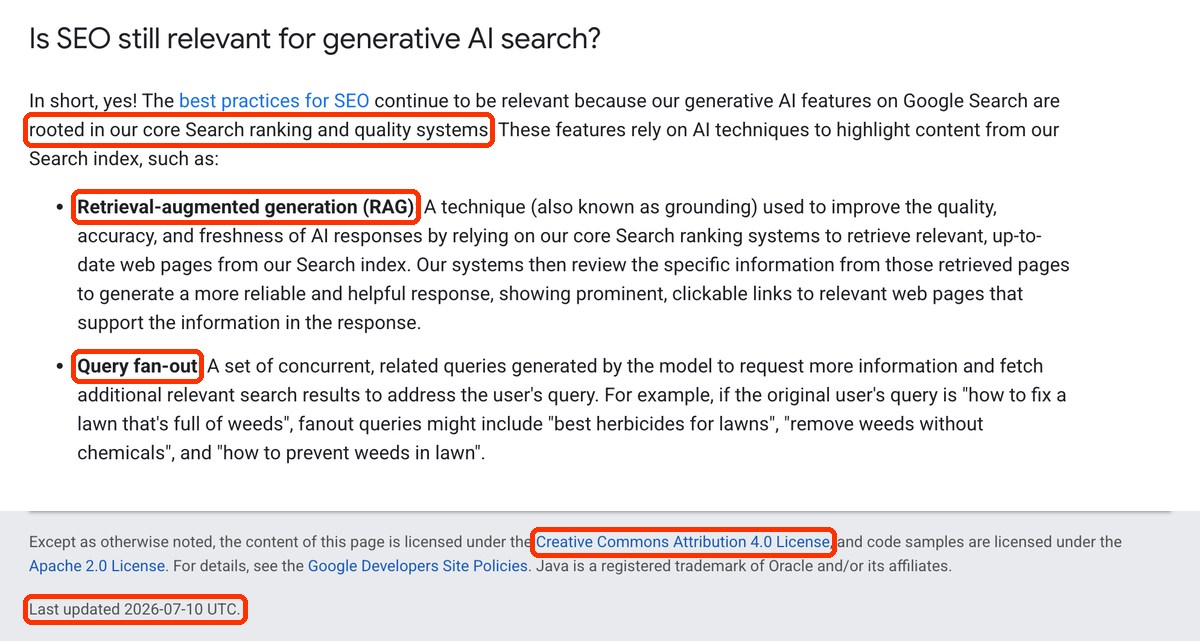The width and height of the screenshot is (1200, 641).
Task: Click the bold term "Retrieval-augmented generation (RAG)"
Action: pos(246,208)
